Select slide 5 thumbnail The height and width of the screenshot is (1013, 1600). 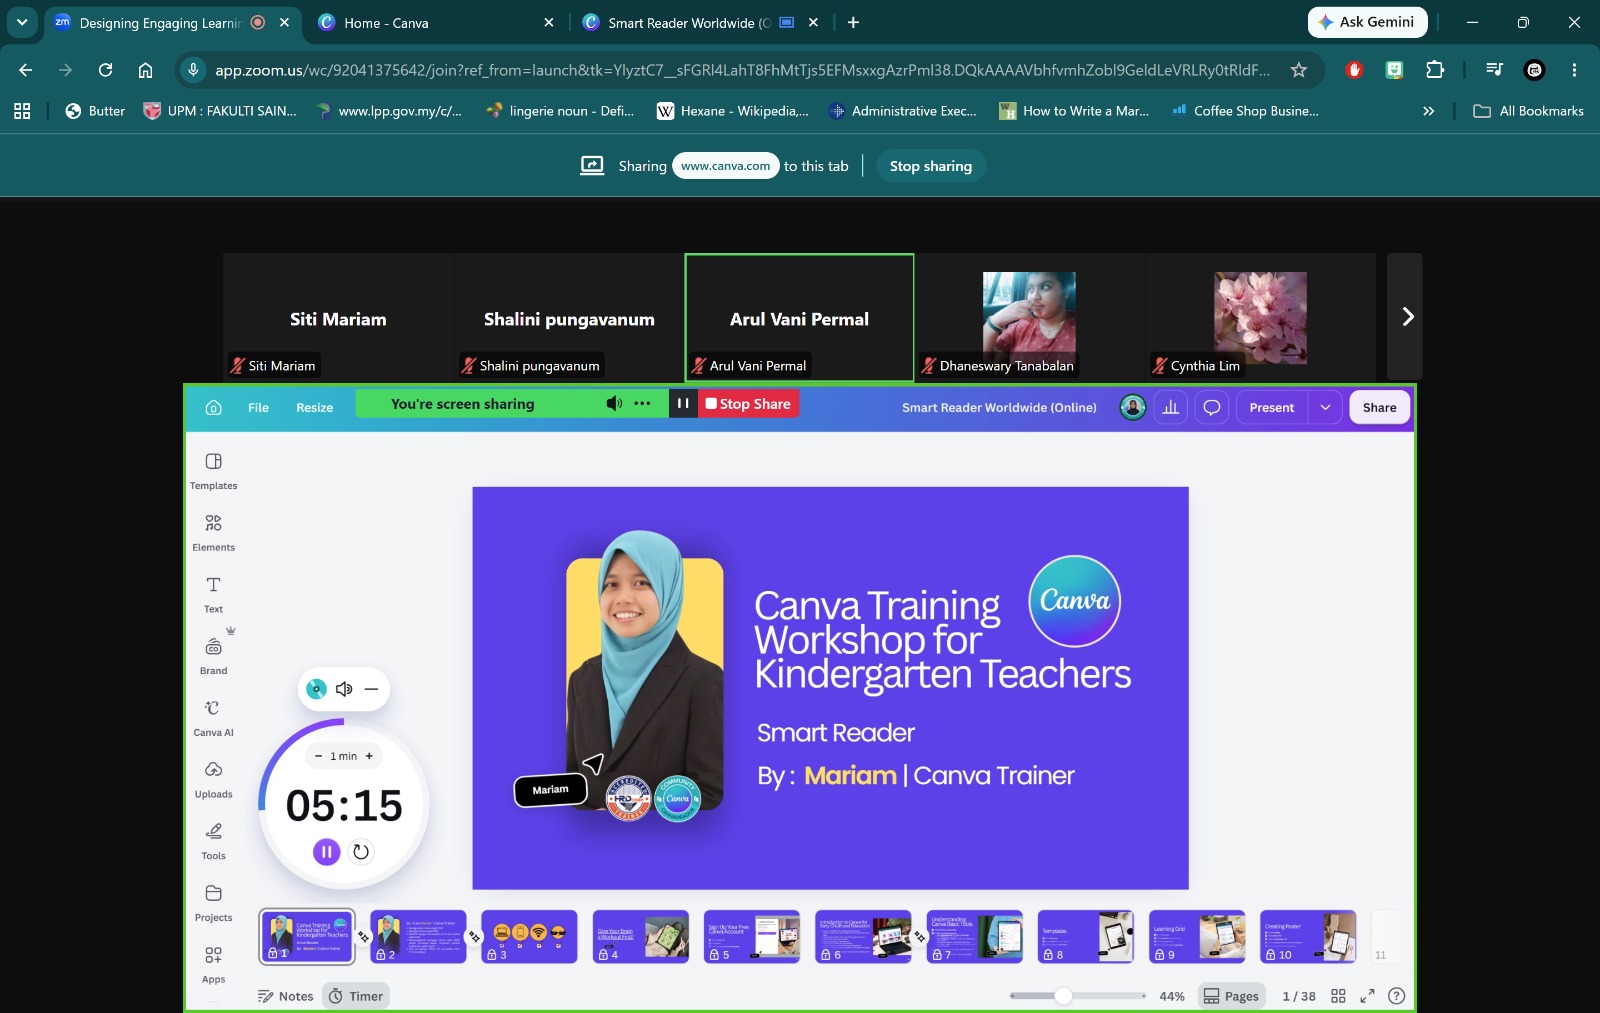coord(752,936)
